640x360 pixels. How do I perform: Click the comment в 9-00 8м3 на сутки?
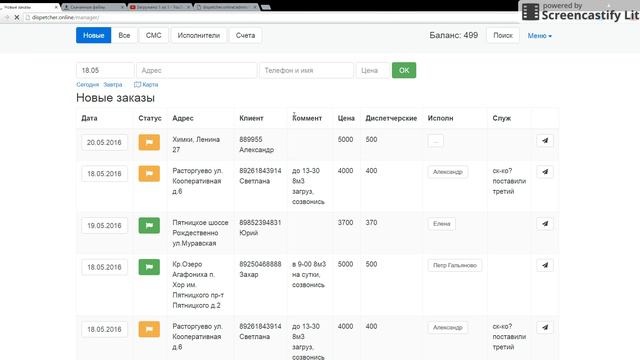tap(309, 274)
